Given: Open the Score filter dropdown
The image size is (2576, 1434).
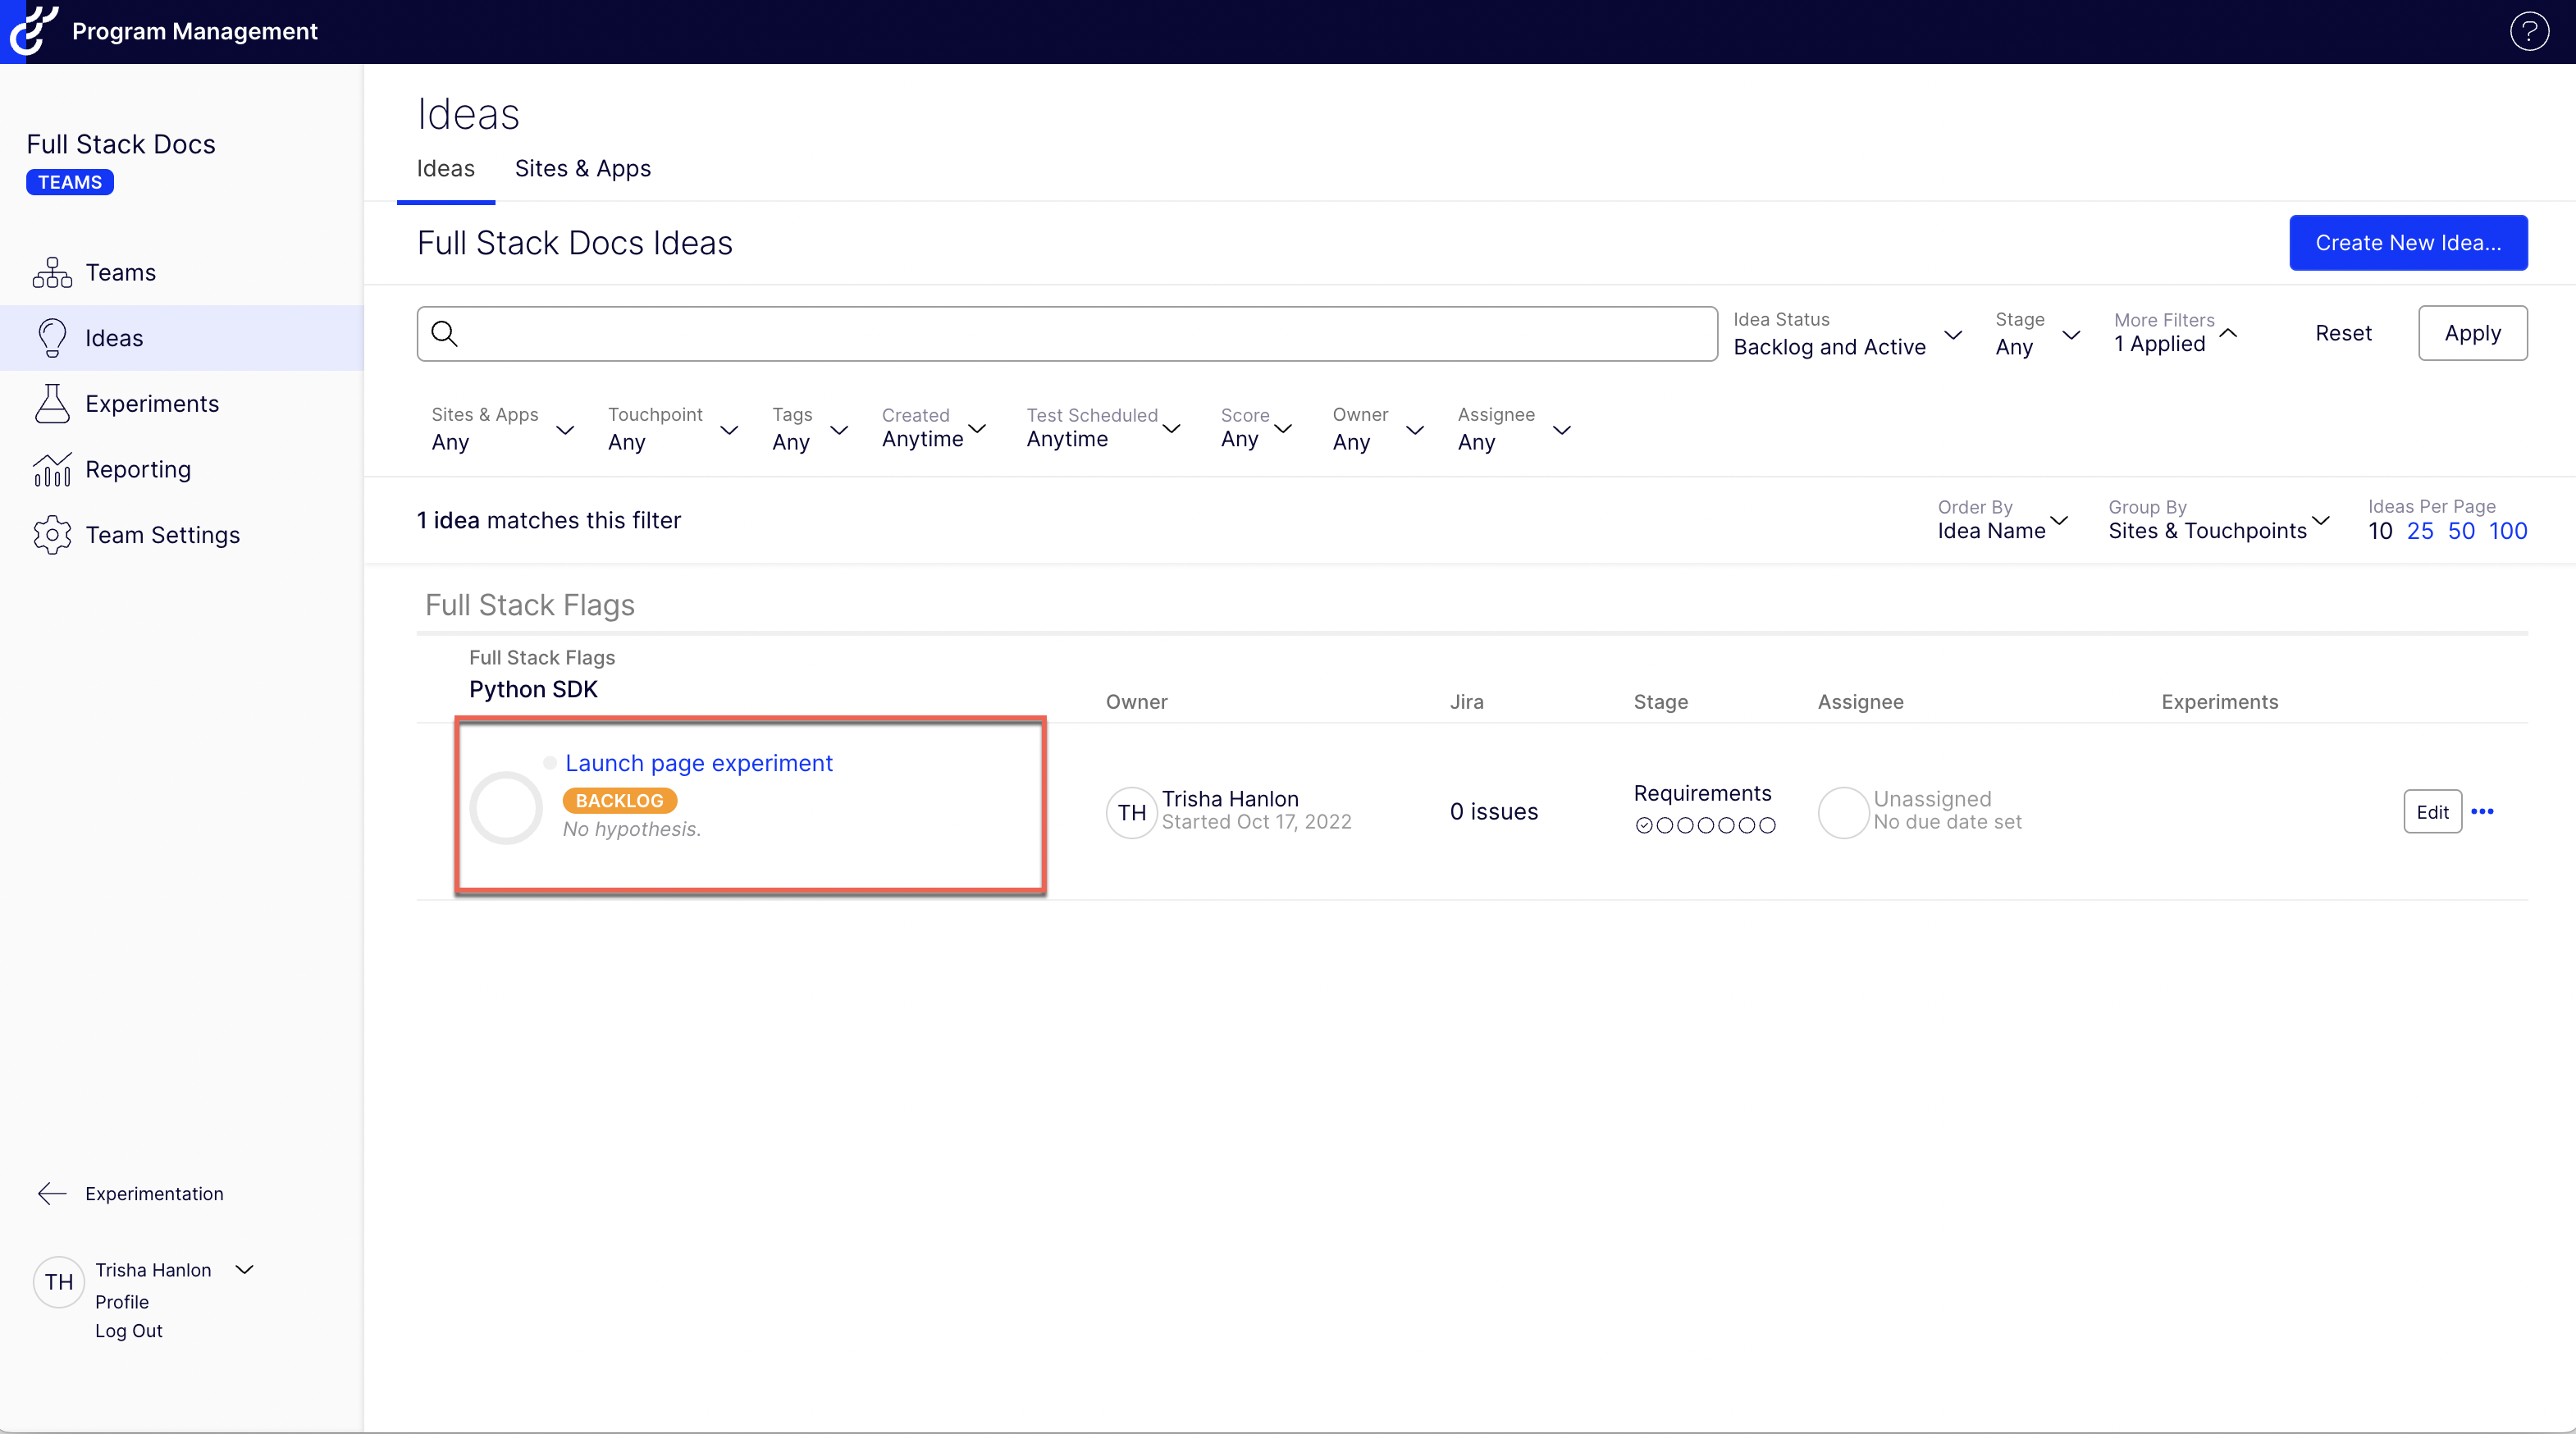Looking at the screenshot, I should (1257, 428).
